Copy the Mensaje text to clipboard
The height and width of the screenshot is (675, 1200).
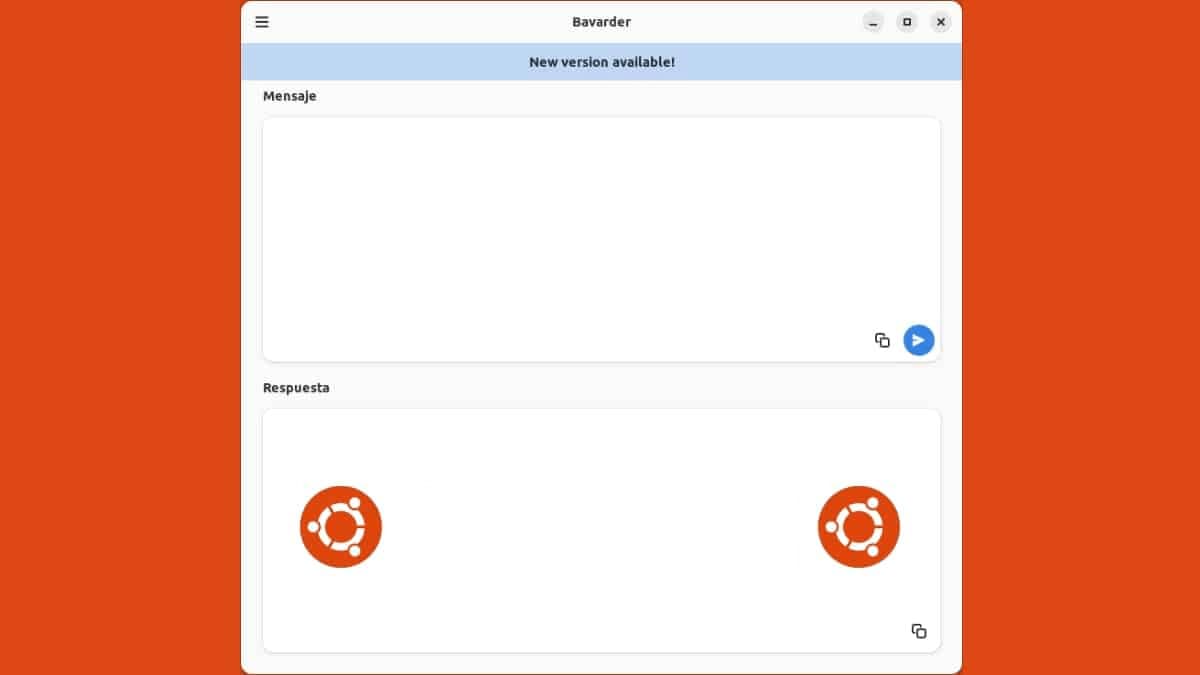click(882, 340)
